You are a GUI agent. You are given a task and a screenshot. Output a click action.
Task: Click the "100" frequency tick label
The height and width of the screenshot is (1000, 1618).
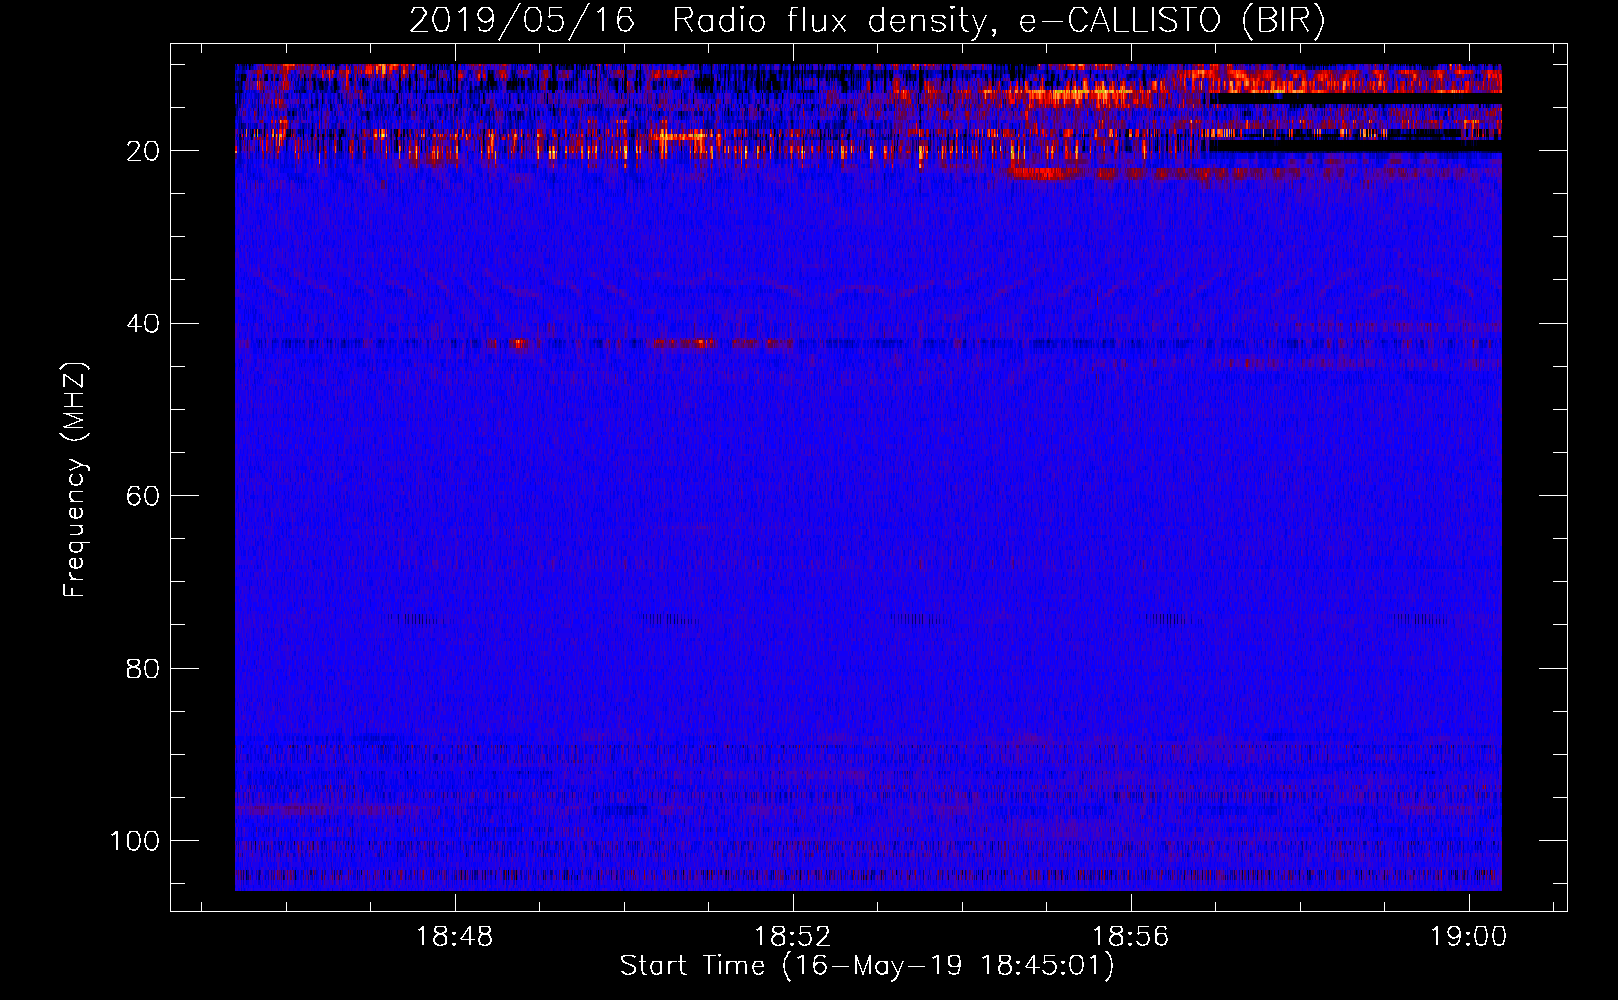pyautogui.click(x=135, y=841)
